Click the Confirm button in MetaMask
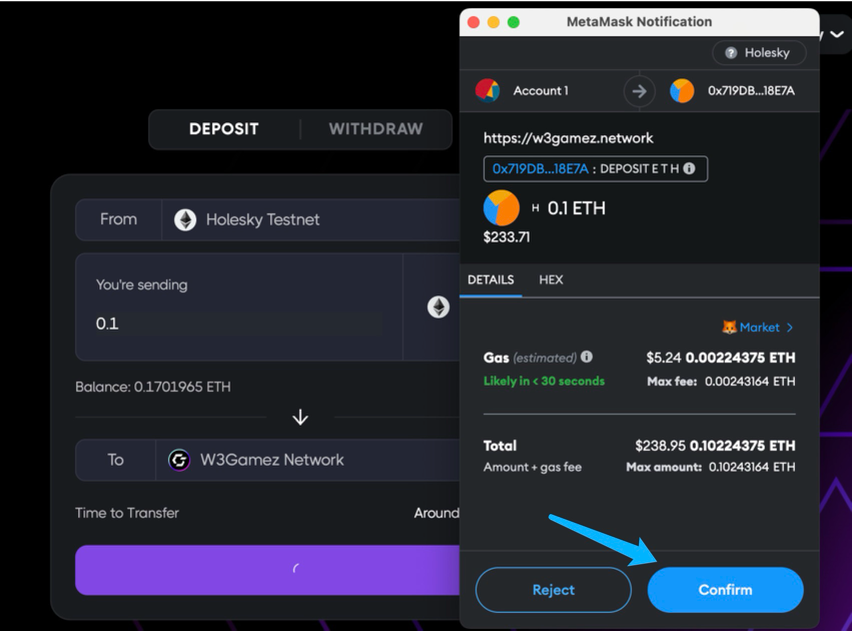 [725, 590]
